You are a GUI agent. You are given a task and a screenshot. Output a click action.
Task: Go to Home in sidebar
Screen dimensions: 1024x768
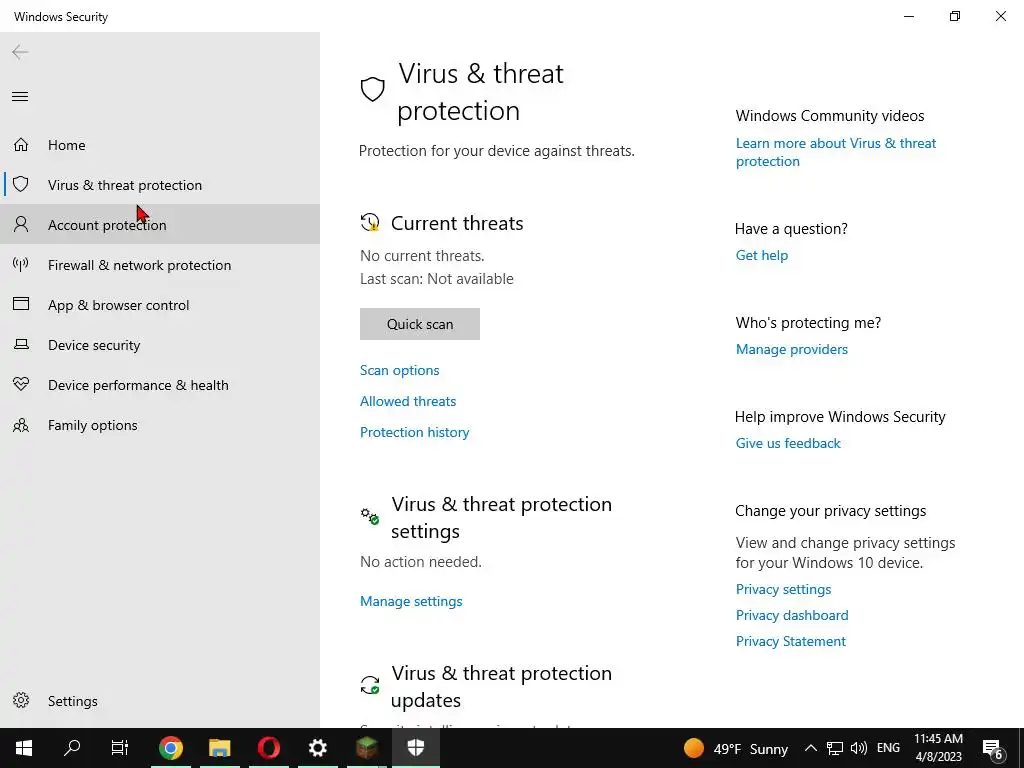[160, 144]
